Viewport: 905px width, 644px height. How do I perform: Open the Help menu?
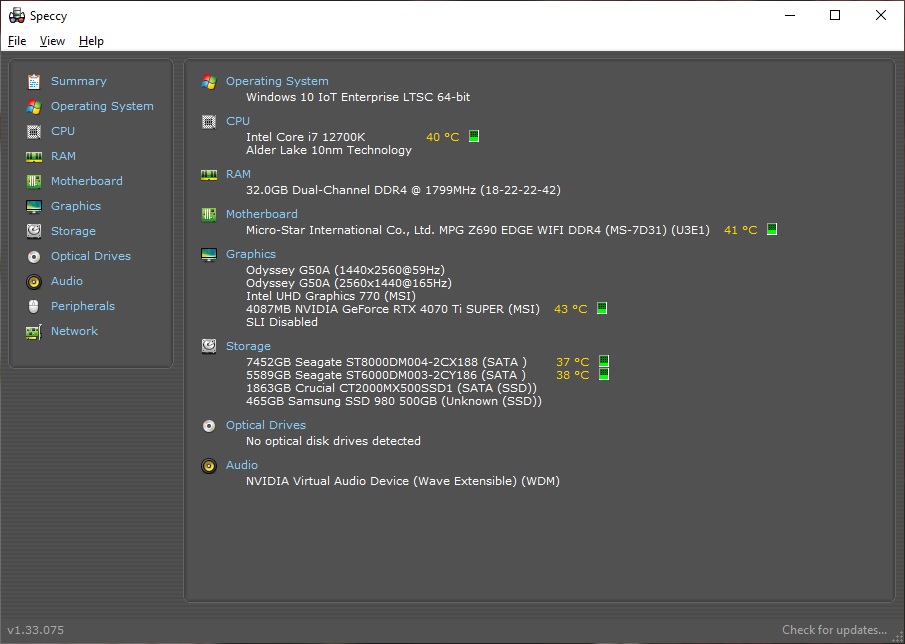click(x=91, y=41)
